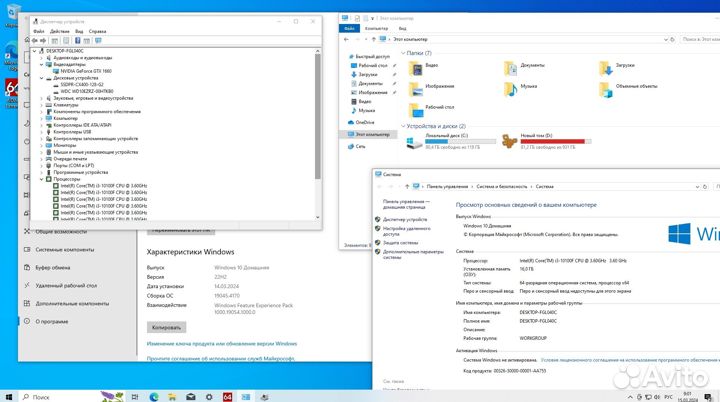Open the Компьютер ribbon tab in Explorer
This screenshot has width=720, height=402.
tap(376, 28)
